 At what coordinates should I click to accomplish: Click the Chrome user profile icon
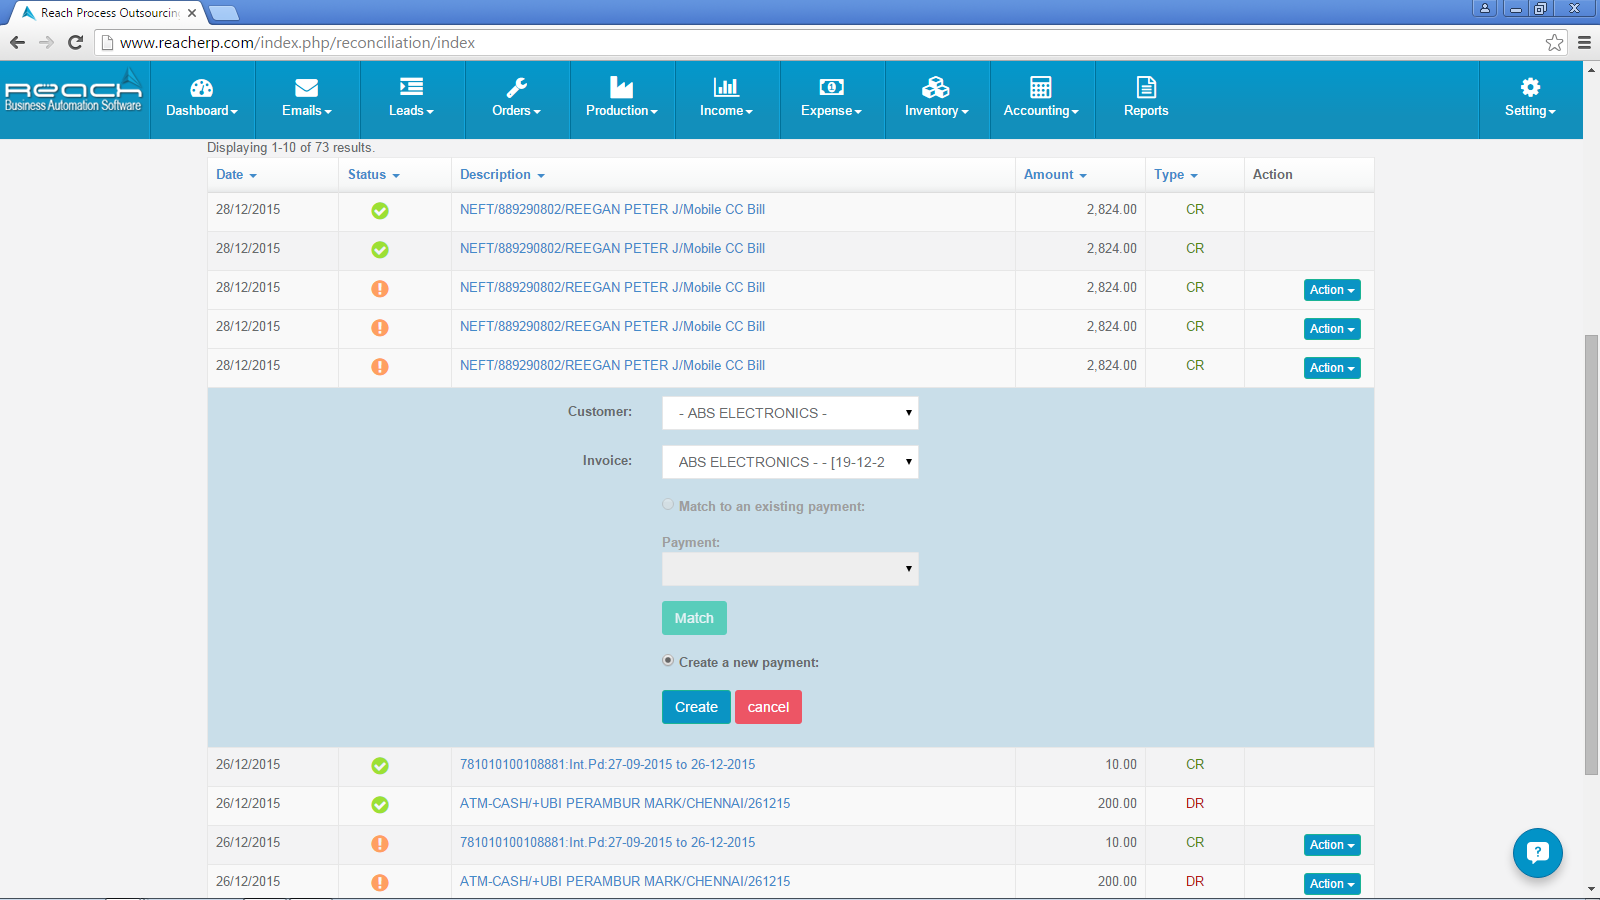pos(1485,8)
